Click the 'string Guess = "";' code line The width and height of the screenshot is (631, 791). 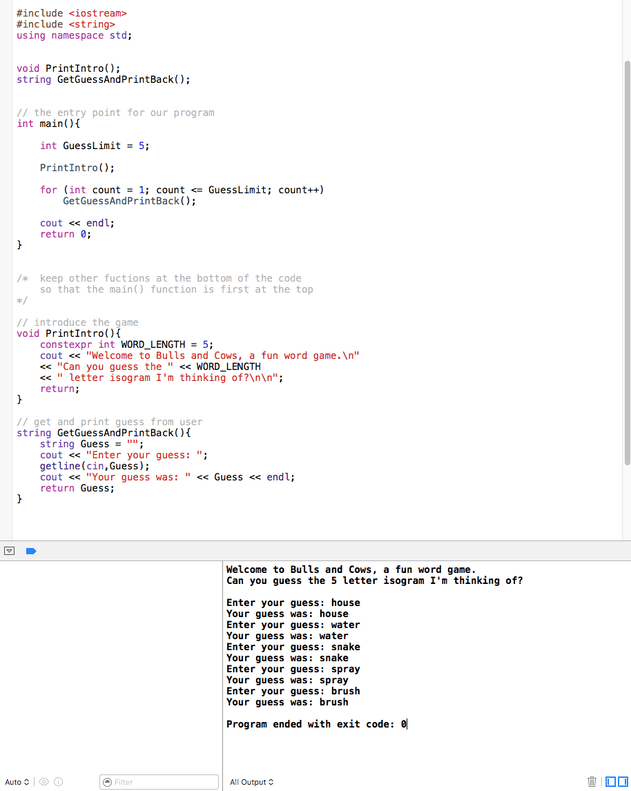coord(92,444)
